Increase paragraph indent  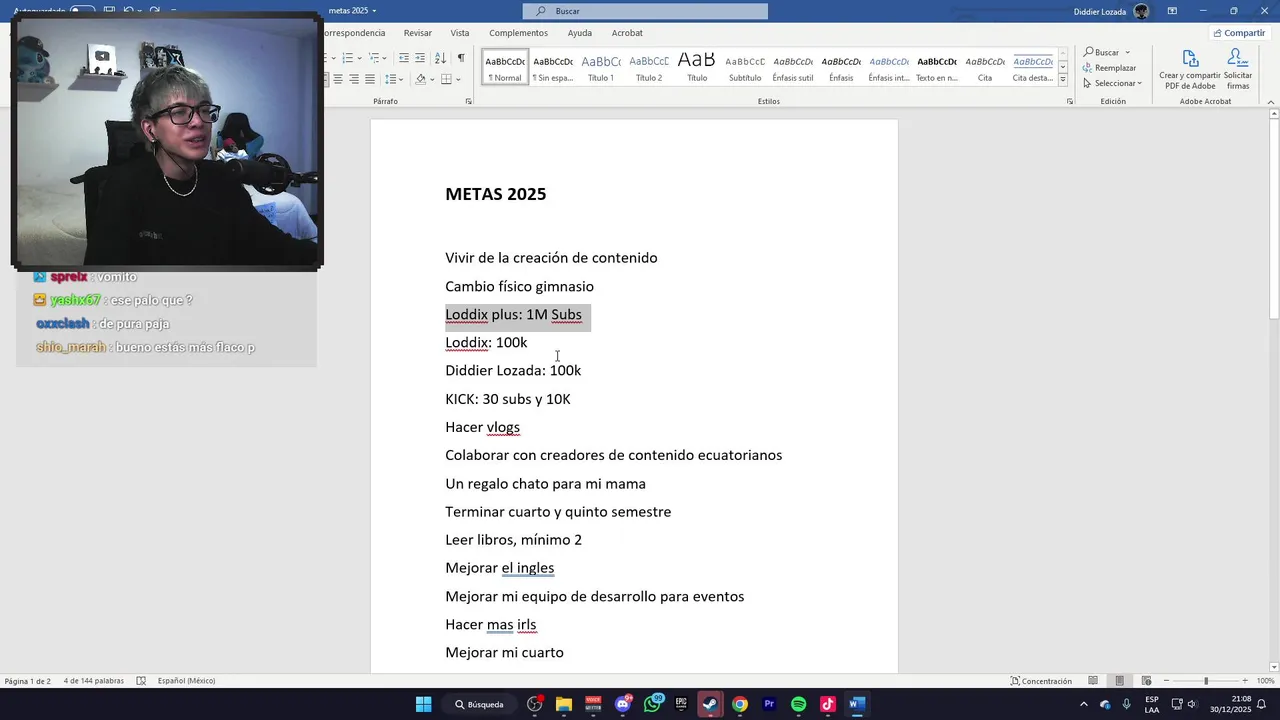click(x=420, y=58)
